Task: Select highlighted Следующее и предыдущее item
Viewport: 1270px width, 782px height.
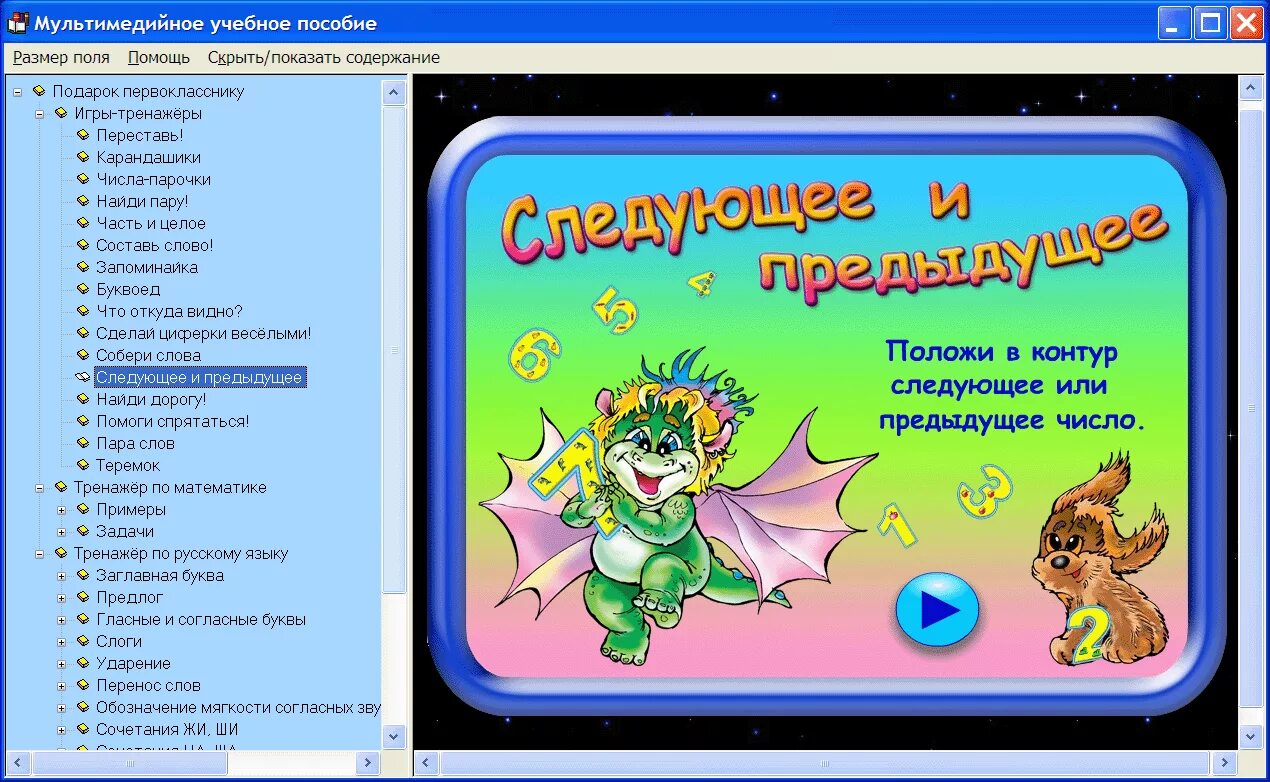Action: click(x=199, y=377)
